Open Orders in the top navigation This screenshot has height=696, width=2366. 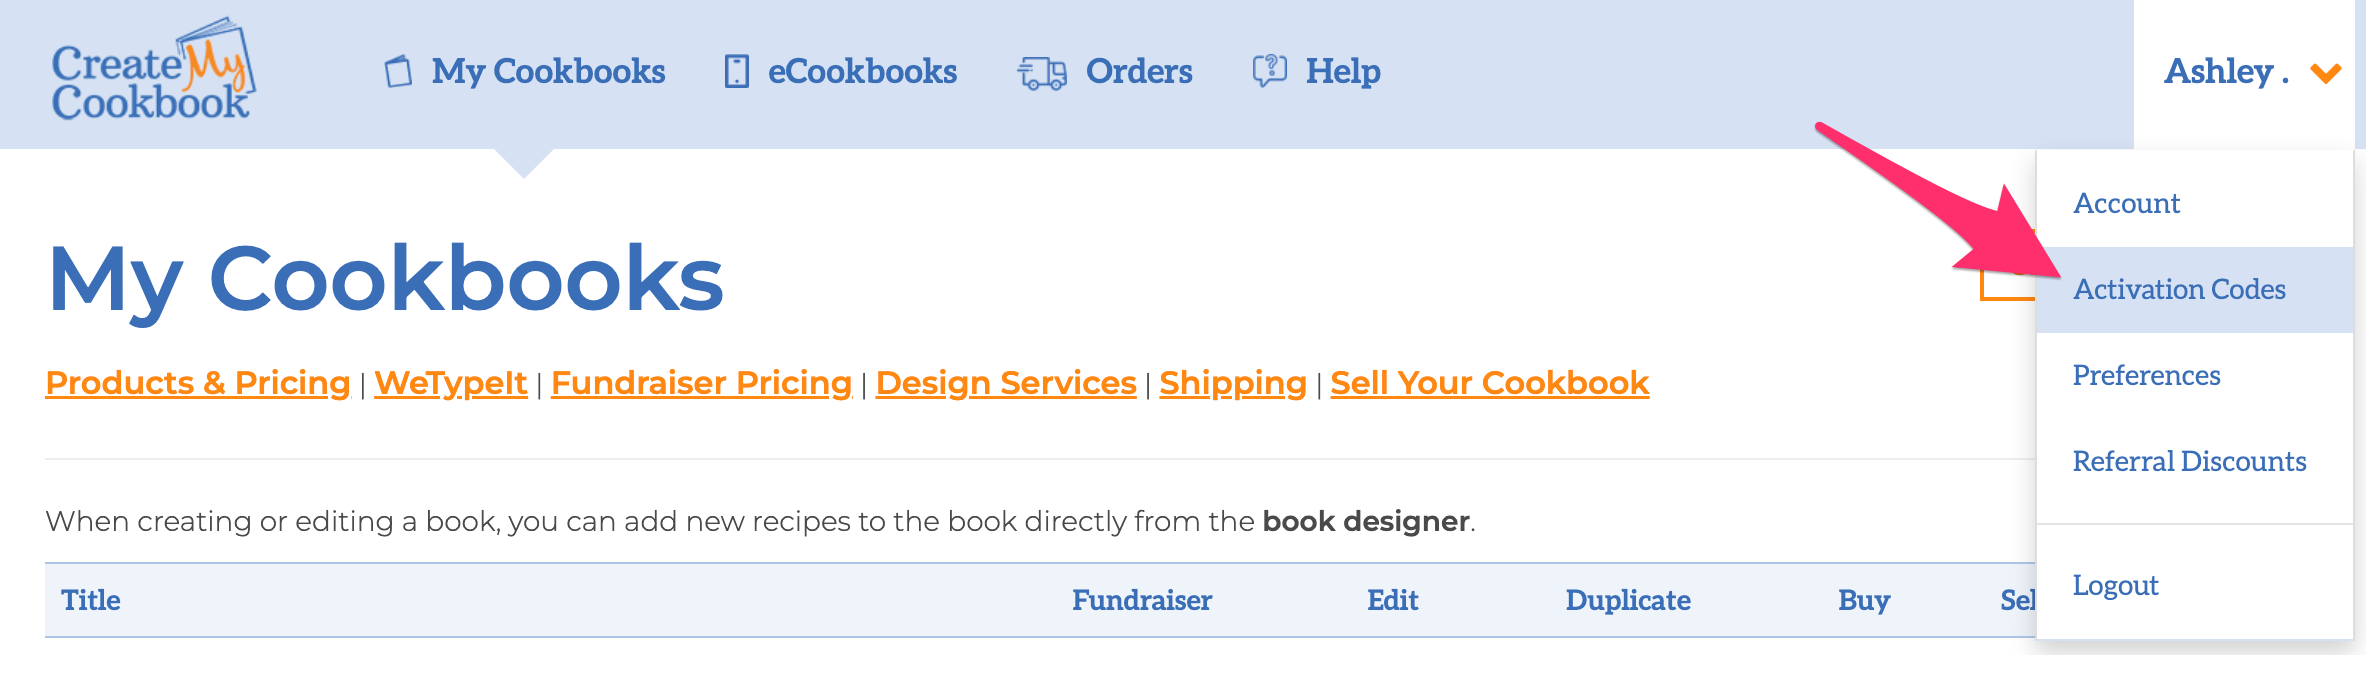pyautogui.click(x=1139, y=71)
